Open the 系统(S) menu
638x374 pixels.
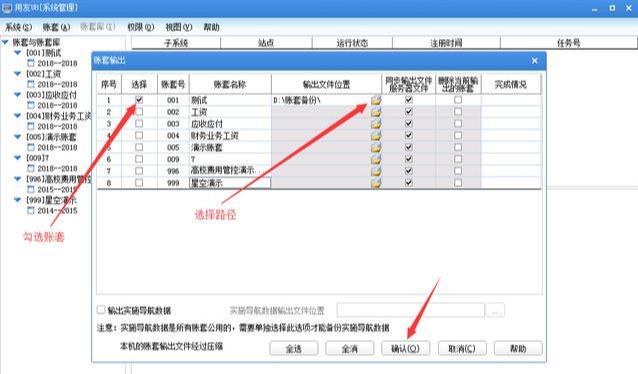click(x=18, y=27)
